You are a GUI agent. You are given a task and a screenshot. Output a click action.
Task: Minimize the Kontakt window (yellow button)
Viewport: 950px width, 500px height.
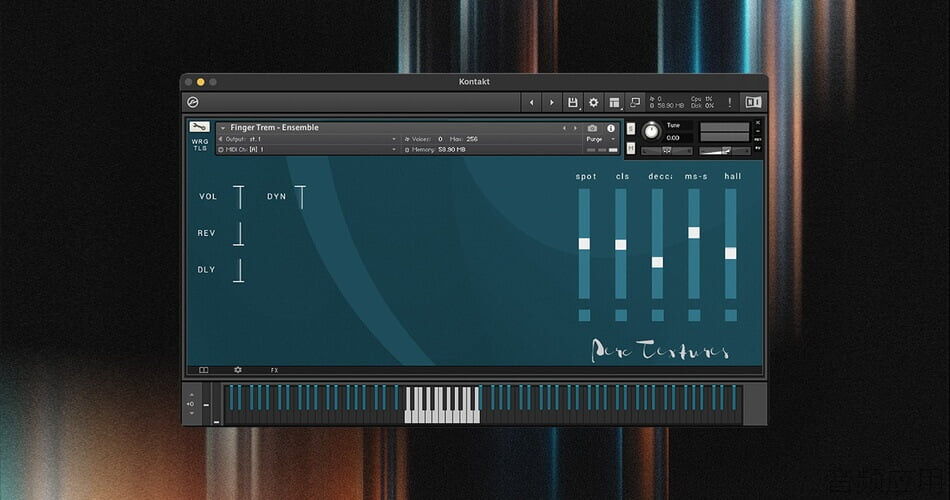pos(201,82)
